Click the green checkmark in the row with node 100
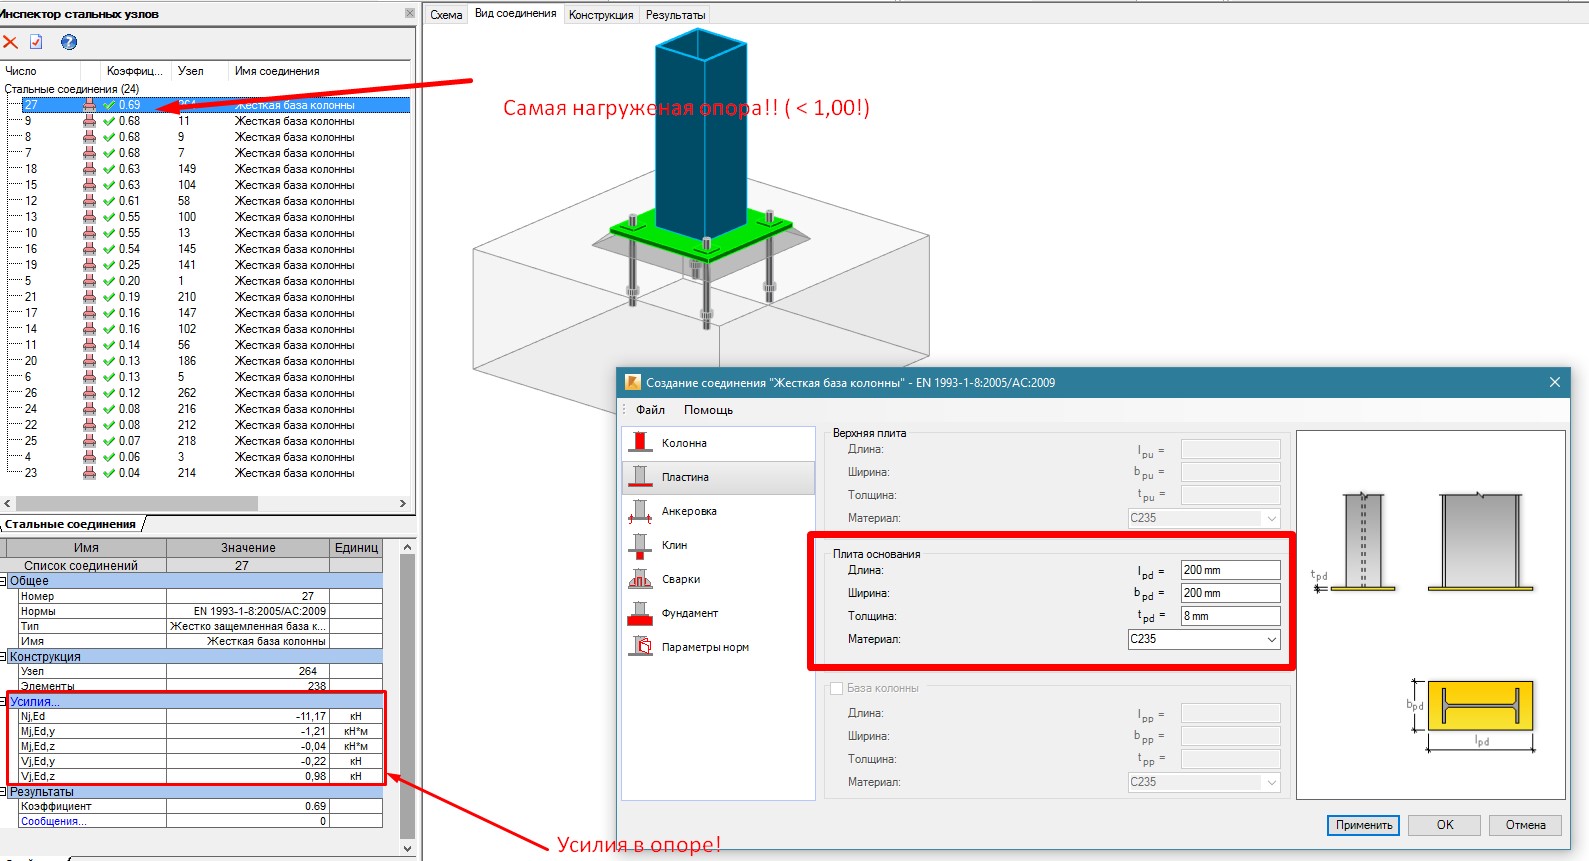The image size is (1589, 861). tap(109, 217)
